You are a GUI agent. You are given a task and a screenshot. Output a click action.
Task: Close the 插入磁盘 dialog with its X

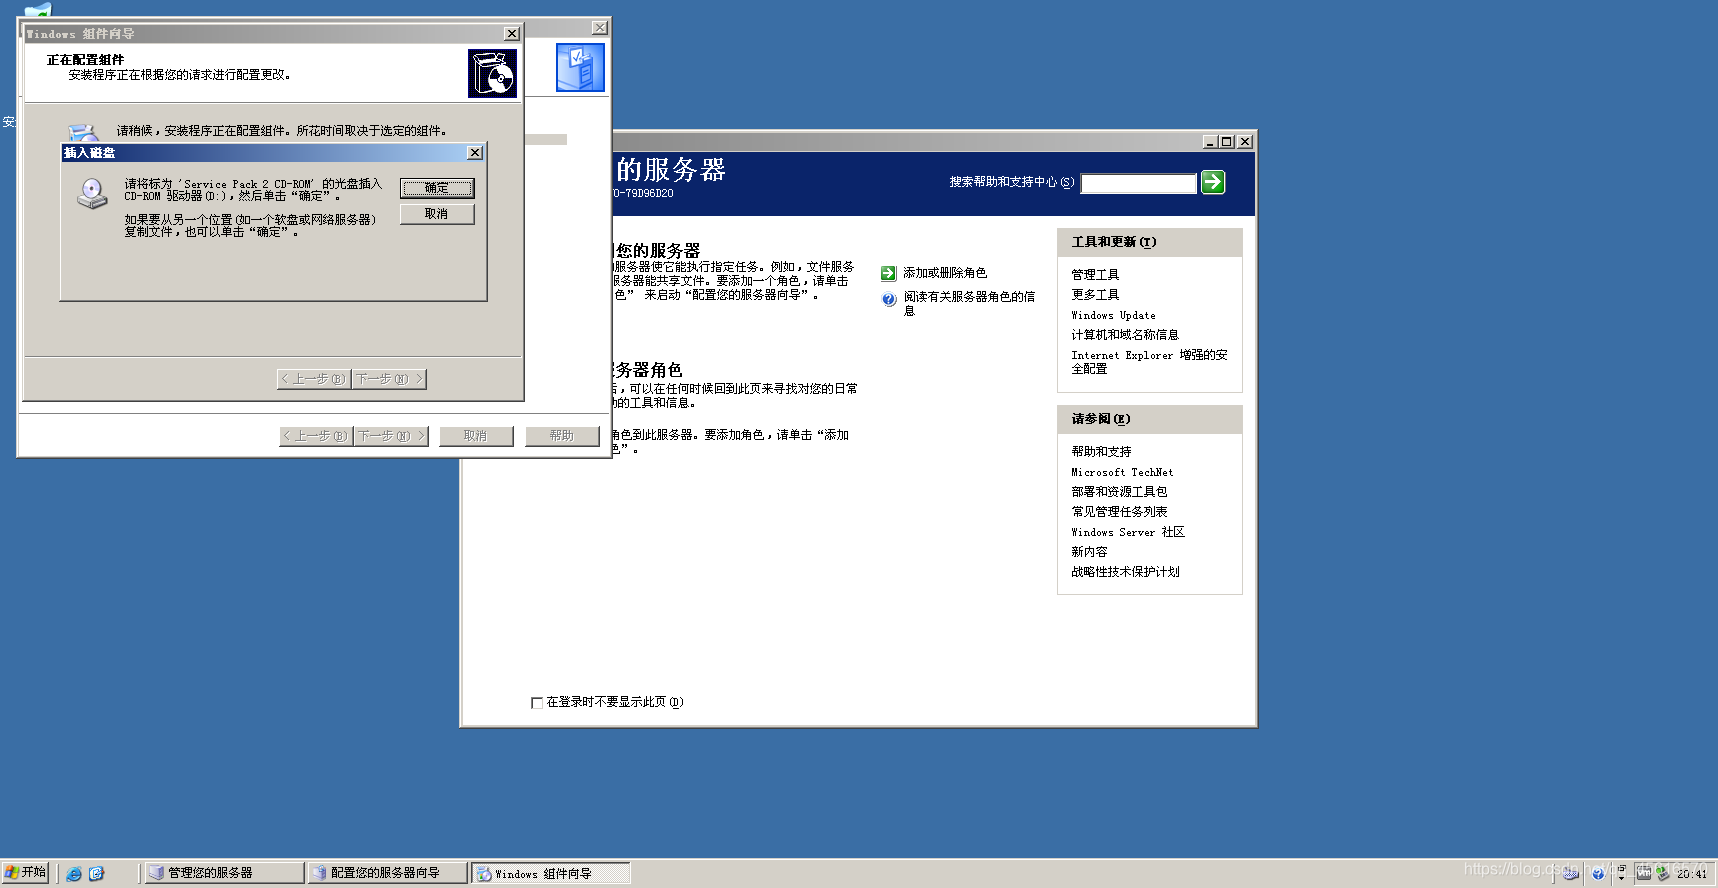point(475,153)
